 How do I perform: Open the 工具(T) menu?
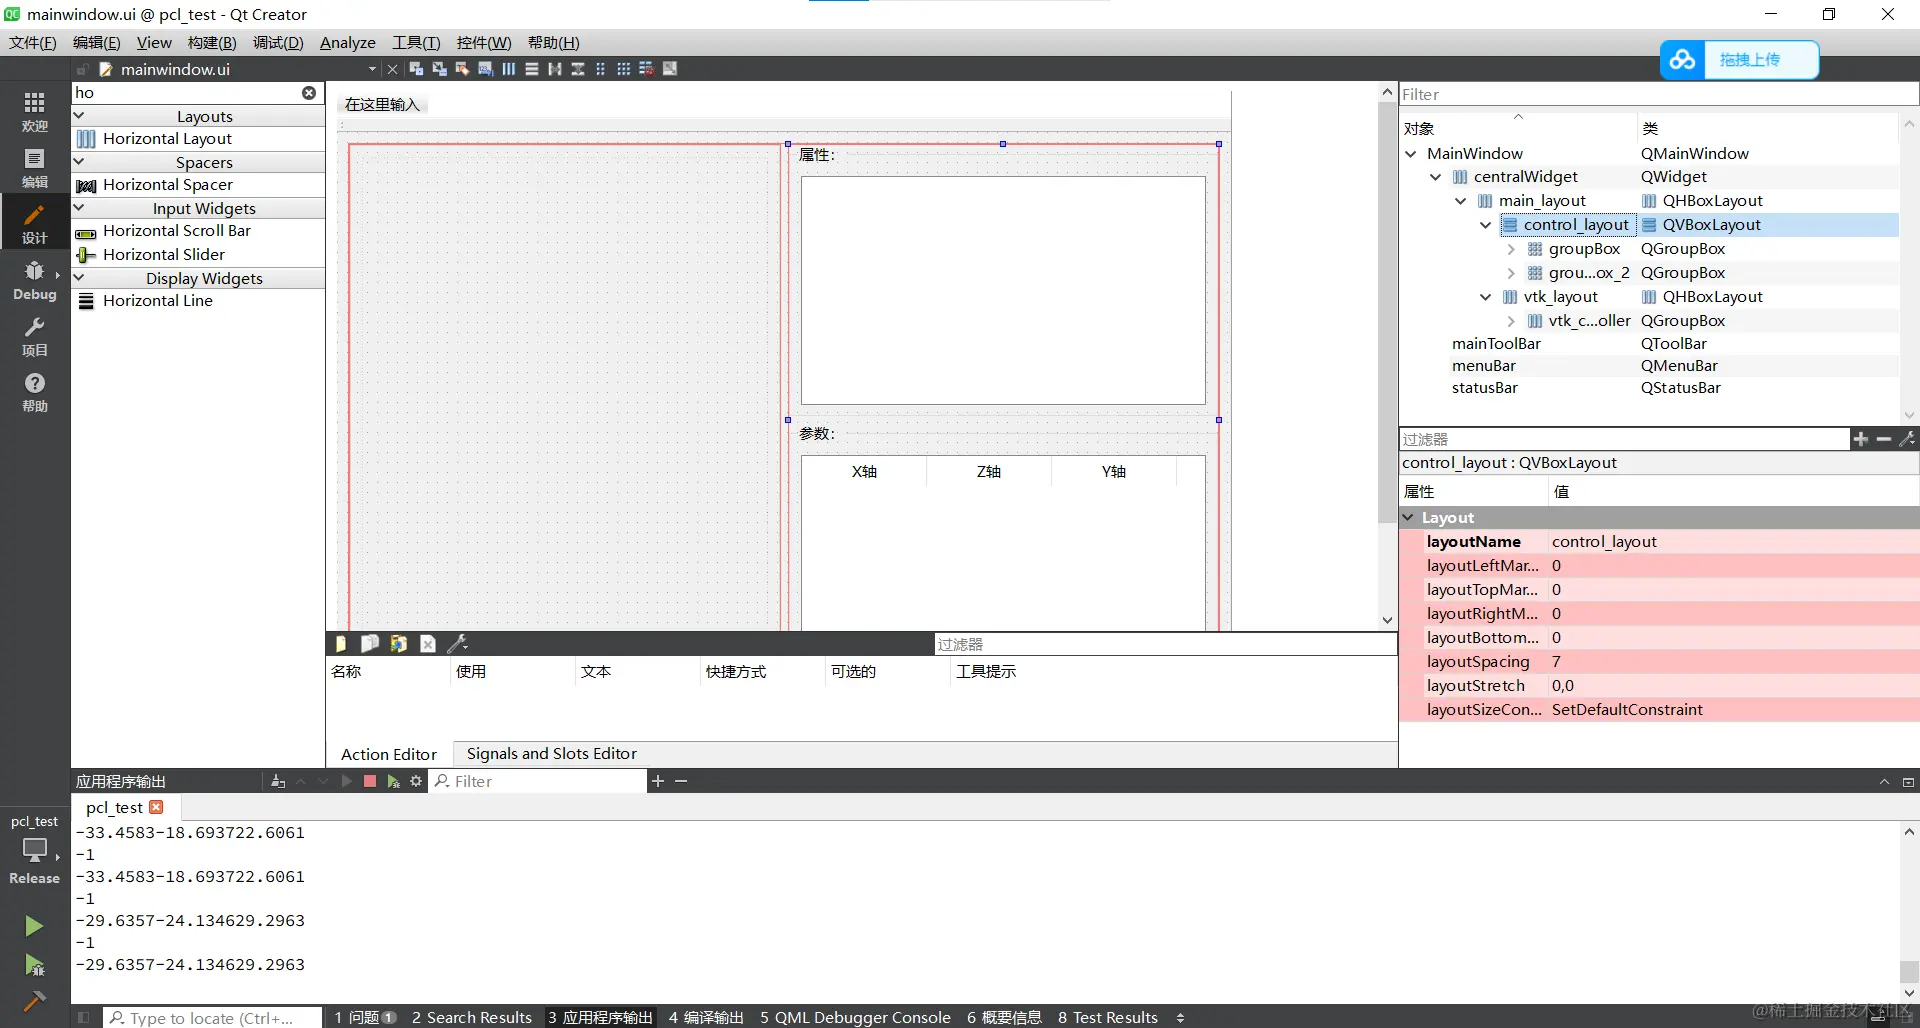point(416,42)
